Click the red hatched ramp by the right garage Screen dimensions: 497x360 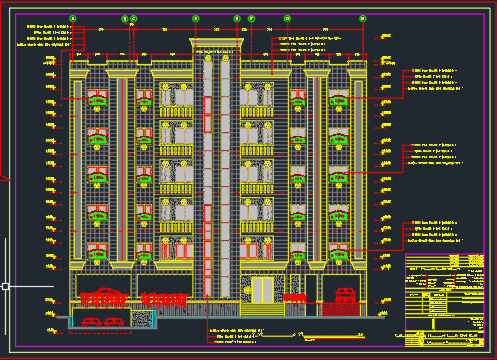[341, 309]
